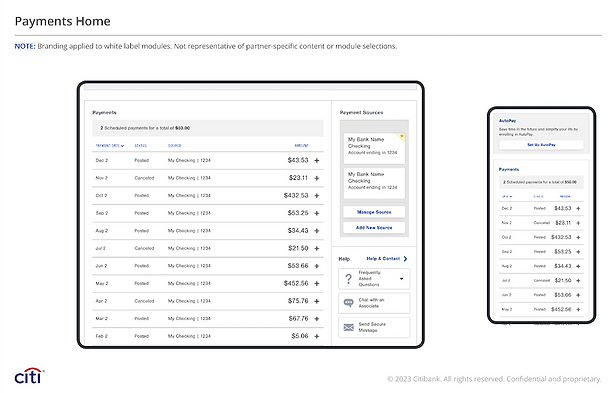Click plus icon beside $43.53 in mobile view
Screen dimensions: 616x393
[x=578, y=209]
